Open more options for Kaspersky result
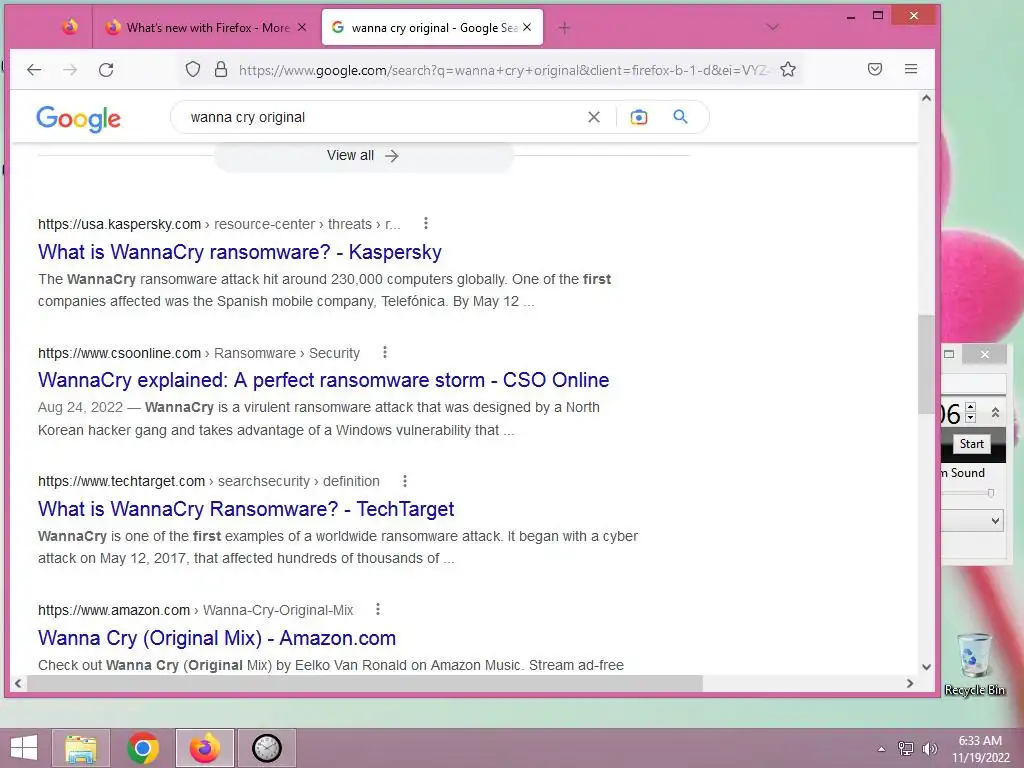 (x=426, y=223)
